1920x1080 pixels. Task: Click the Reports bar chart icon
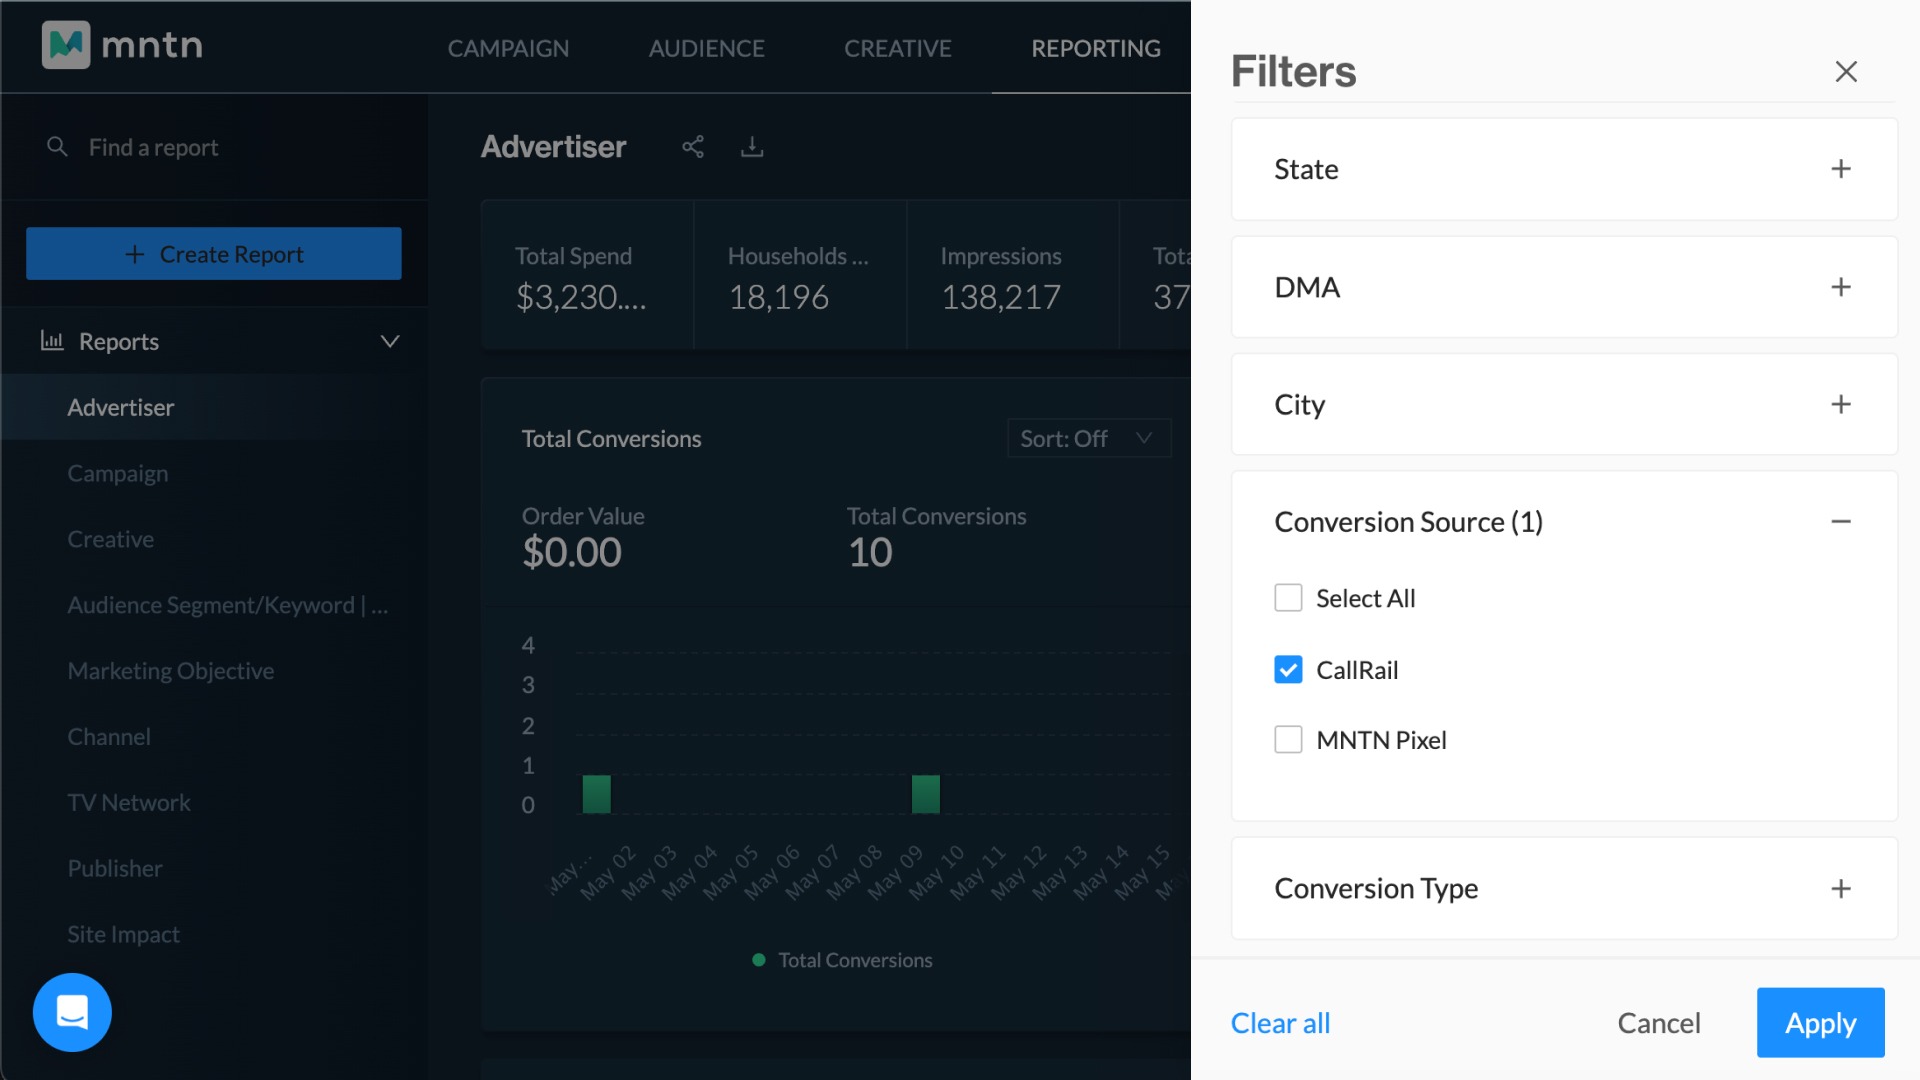tap(52, 341)
